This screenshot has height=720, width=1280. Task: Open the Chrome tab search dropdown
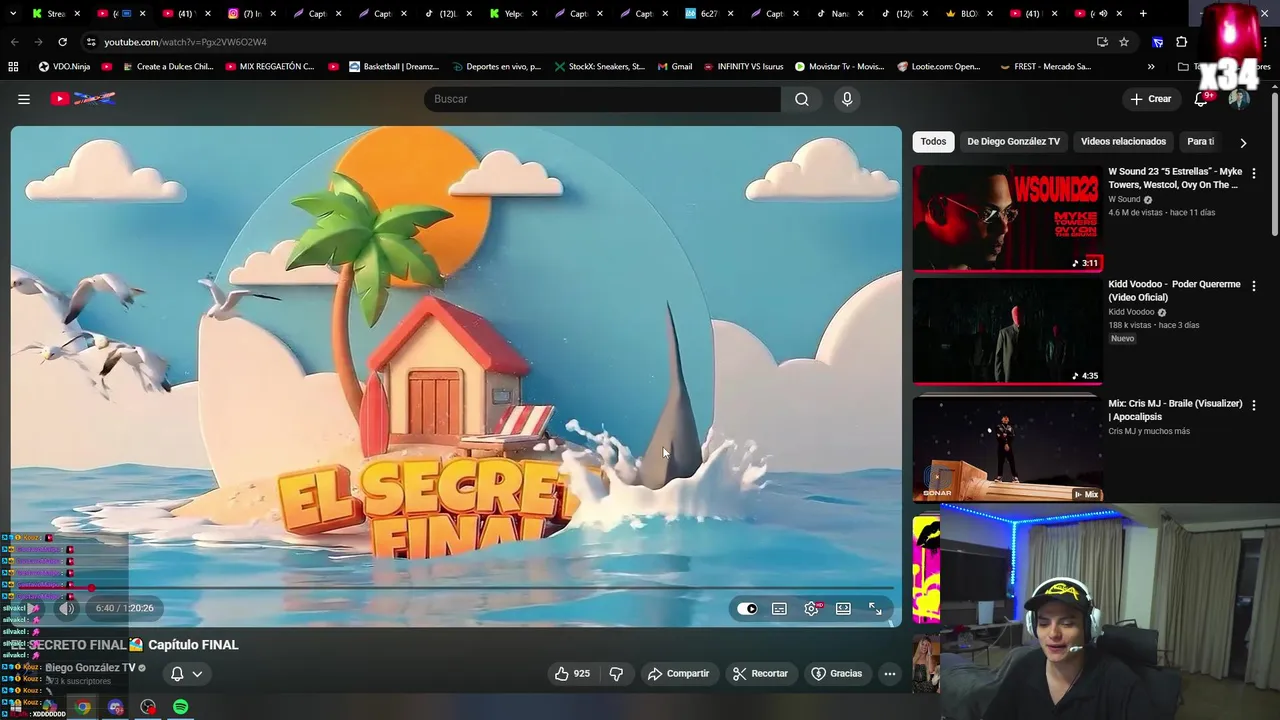13,14
